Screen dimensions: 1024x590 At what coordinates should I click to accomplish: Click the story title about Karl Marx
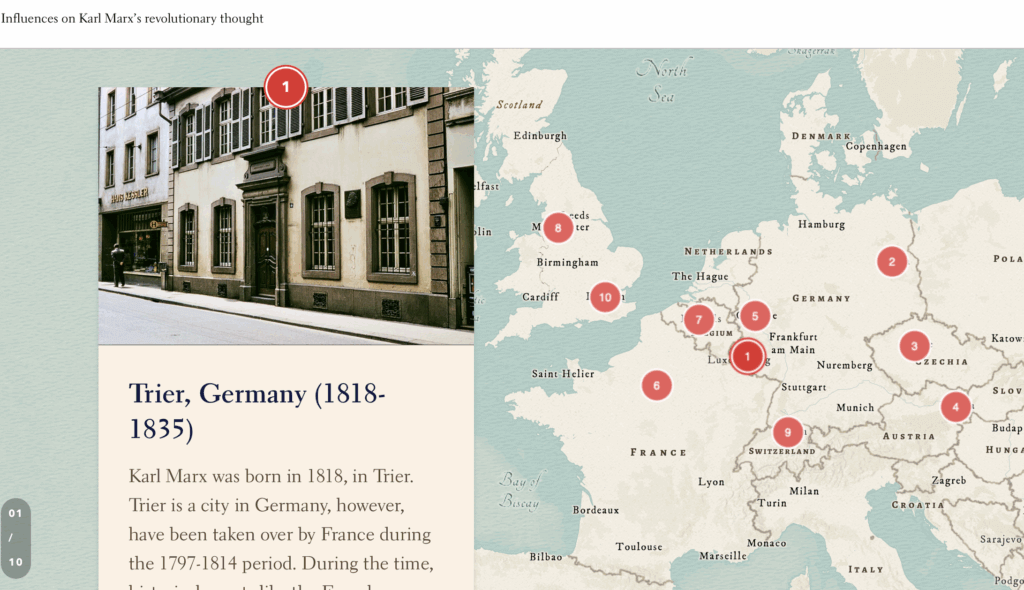click(x=132, y=19)
